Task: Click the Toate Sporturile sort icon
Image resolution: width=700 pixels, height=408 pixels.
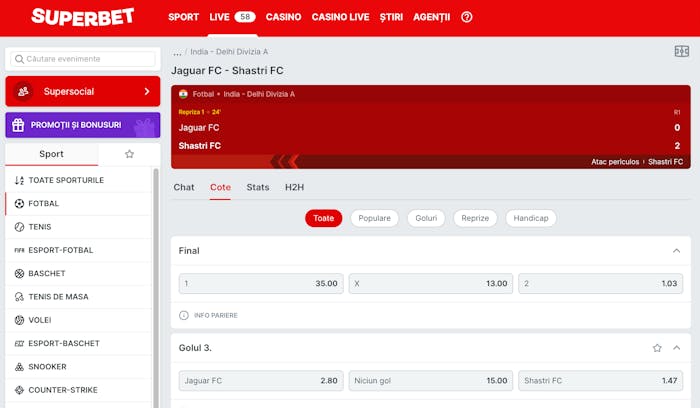Action: [x=19, y=180]
